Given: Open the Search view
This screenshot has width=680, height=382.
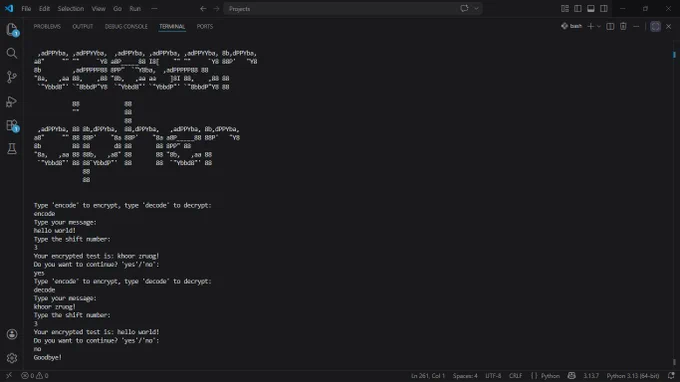Looking at the screenshot, I should tap(12, 53).
